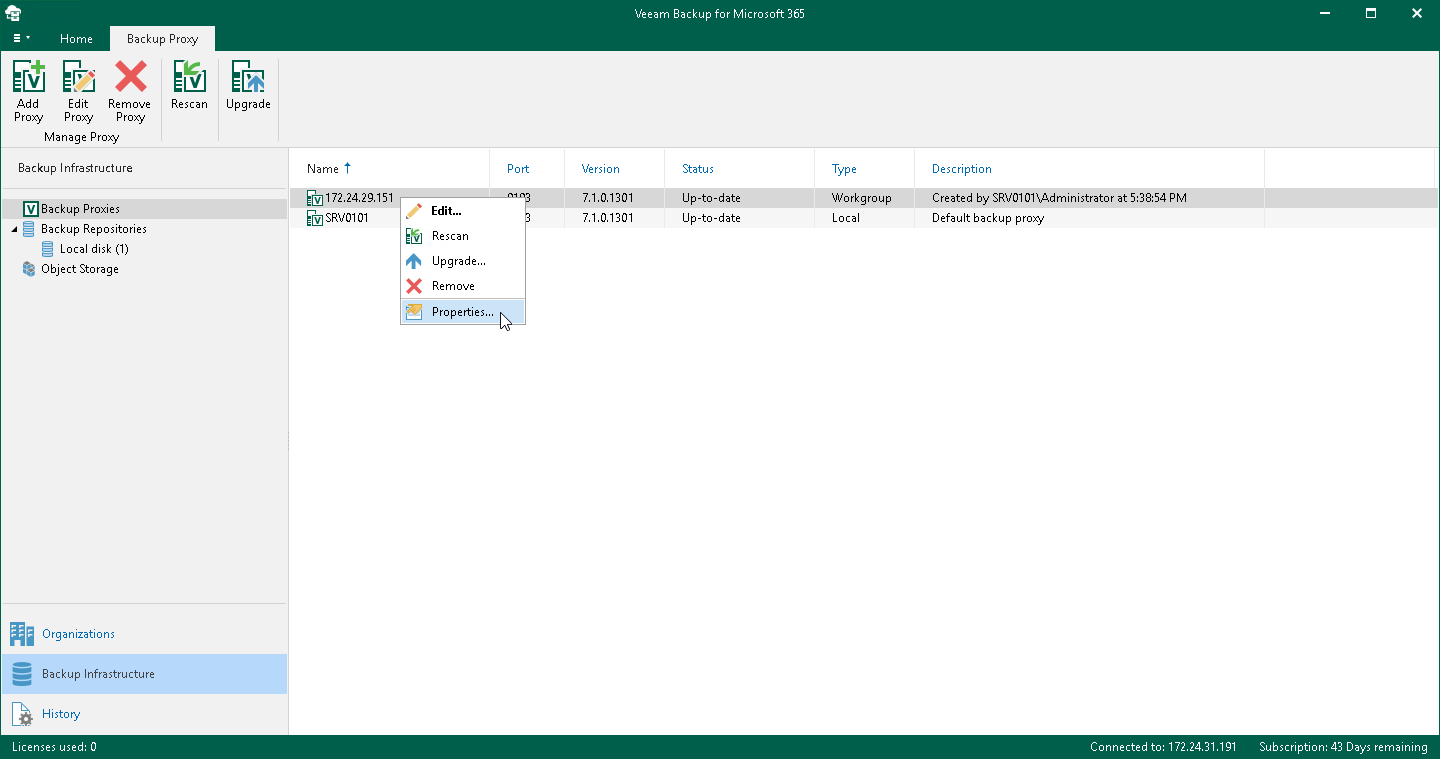This screenshot has height=759, width=1440.
Task: Choose Rescan from the context menu
Action: coord(463,236)
